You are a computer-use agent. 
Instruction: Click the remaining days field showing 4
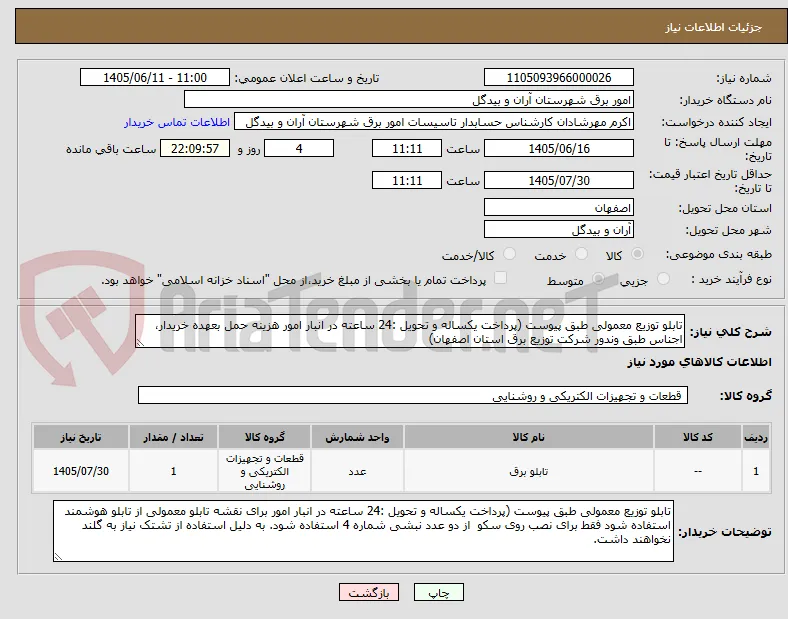click(x=299, y=148)
